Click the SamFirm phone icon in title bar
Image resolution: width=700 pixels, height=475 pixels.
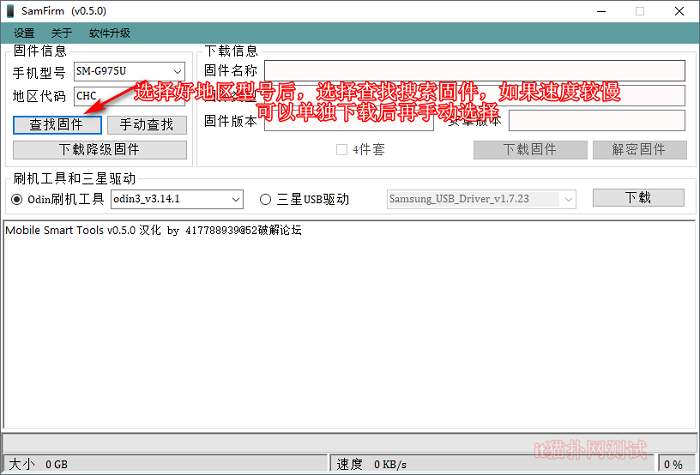click(10, 11)
